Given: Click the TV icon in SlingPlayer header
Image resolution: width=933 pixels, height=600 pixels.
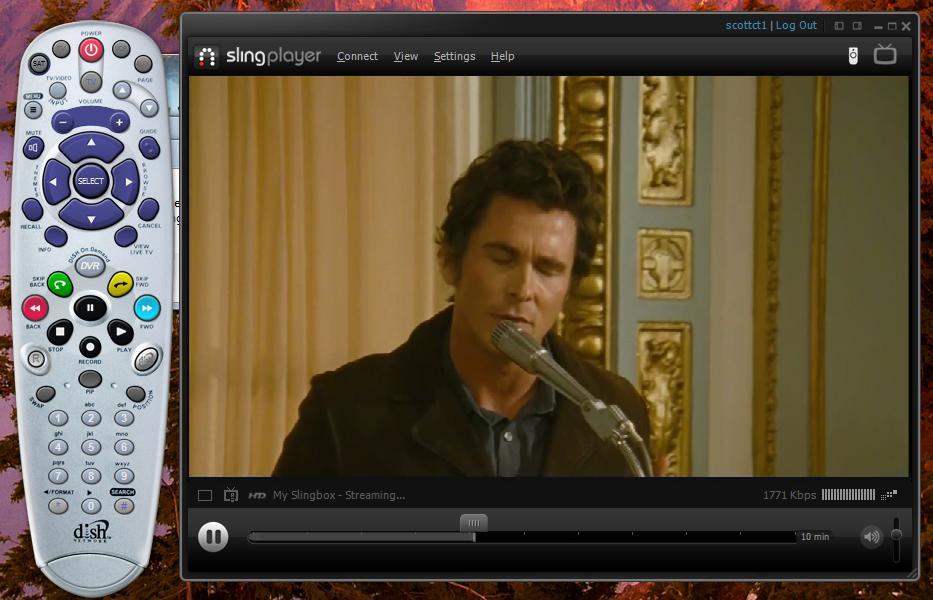Looking at the screenshot, I should [x=885, y=54].
